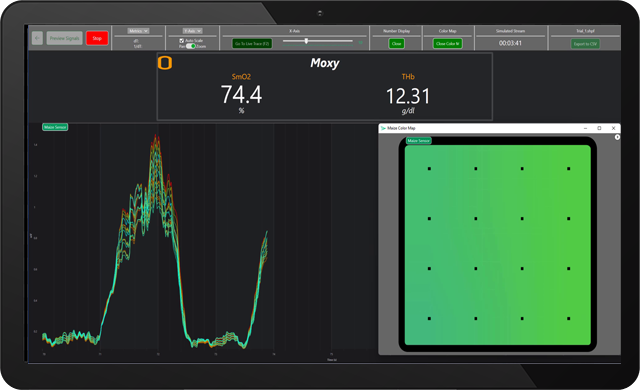The image size is (640, 390).
Task: Select the Maize Sensor tag above the graph
Action: [55, 127]
